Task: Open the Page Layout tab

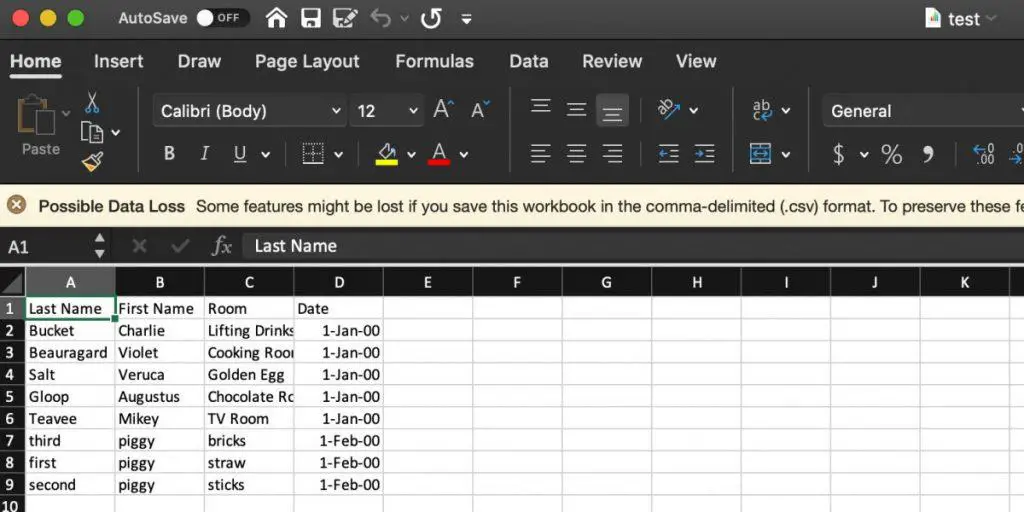Action: tap(307, 61)
